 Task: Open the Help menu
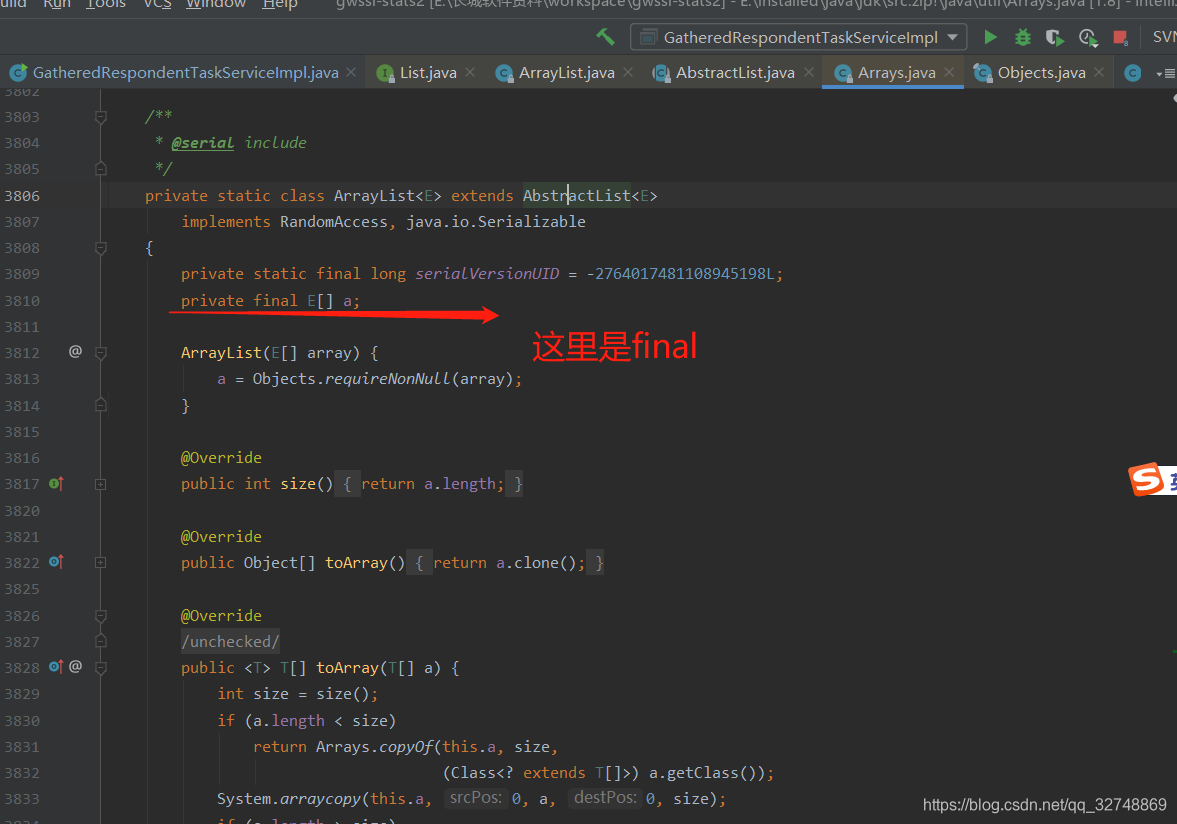[x=280, y=4]
